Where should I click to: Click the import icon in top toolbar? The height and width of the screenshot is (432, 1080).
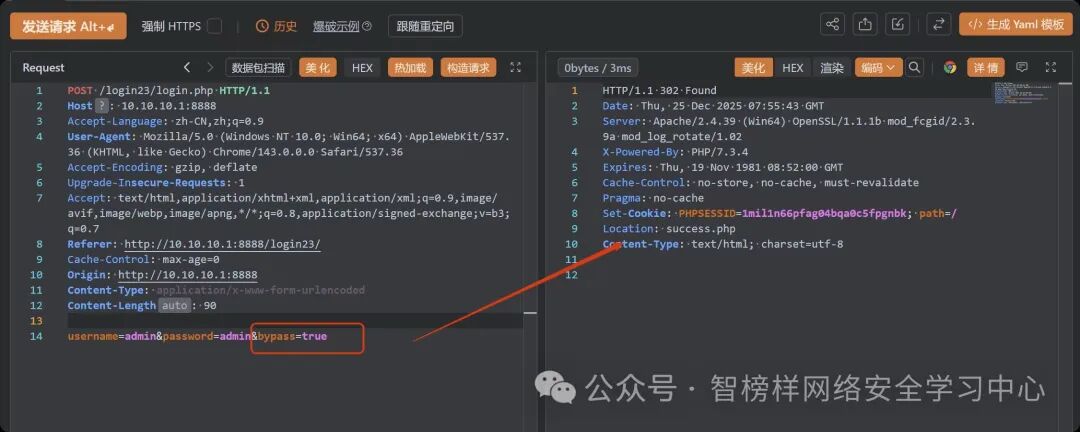click(897, 24)
